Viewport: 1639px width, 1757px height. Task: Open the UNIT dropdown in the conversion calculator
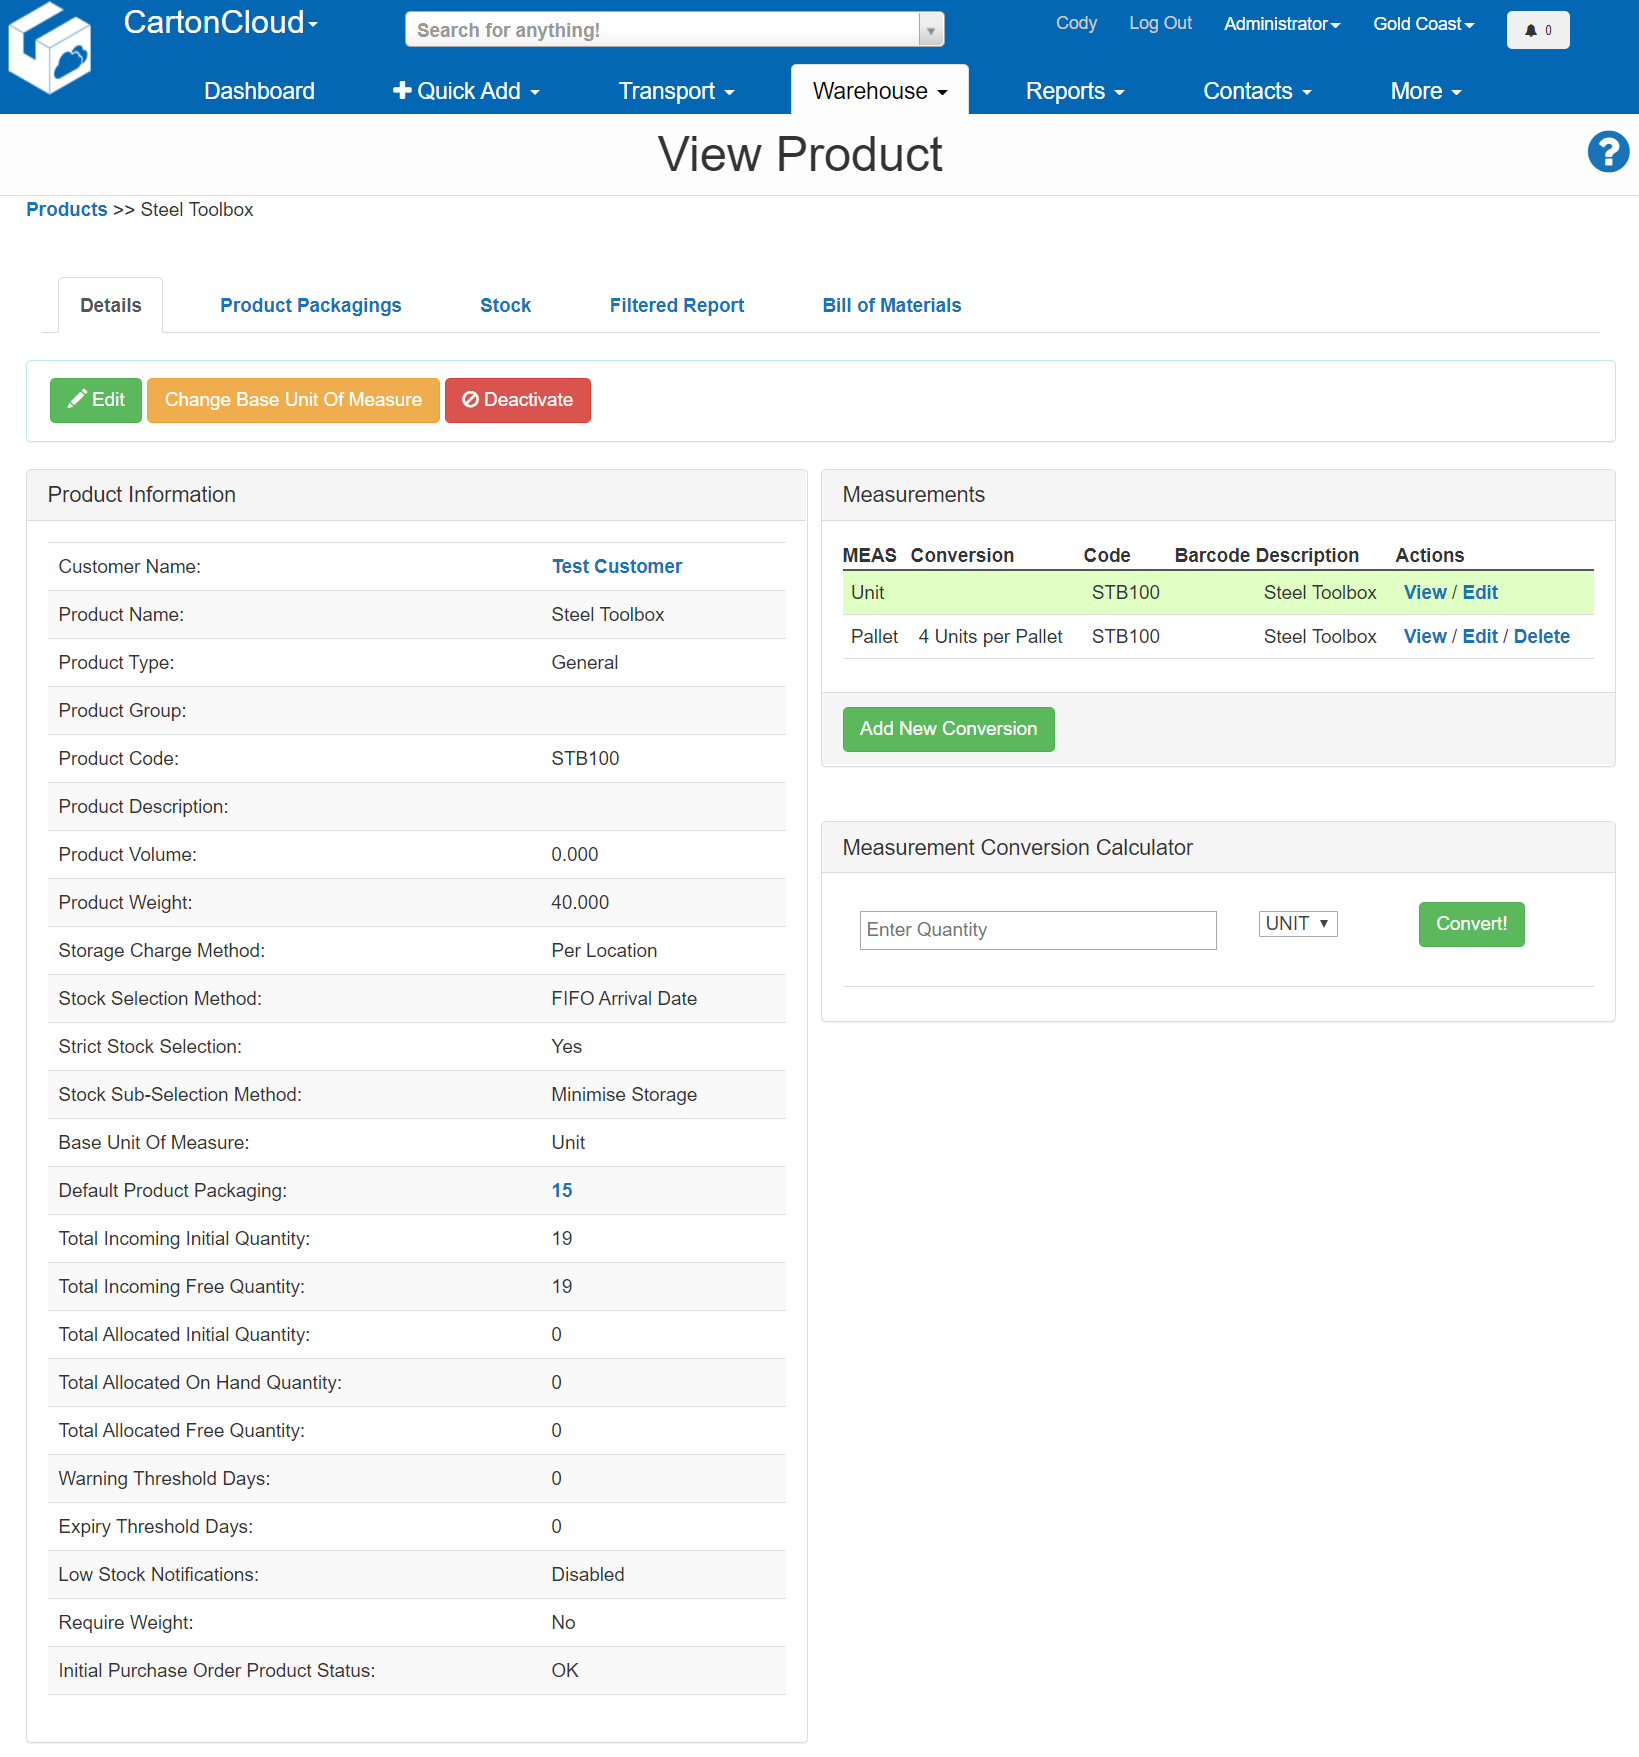1297,923
